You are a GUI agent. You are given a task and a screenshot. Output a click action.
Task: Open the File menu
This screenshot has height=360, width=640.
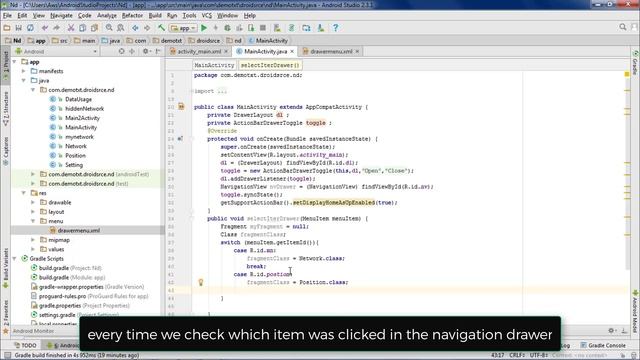point(7,16)
